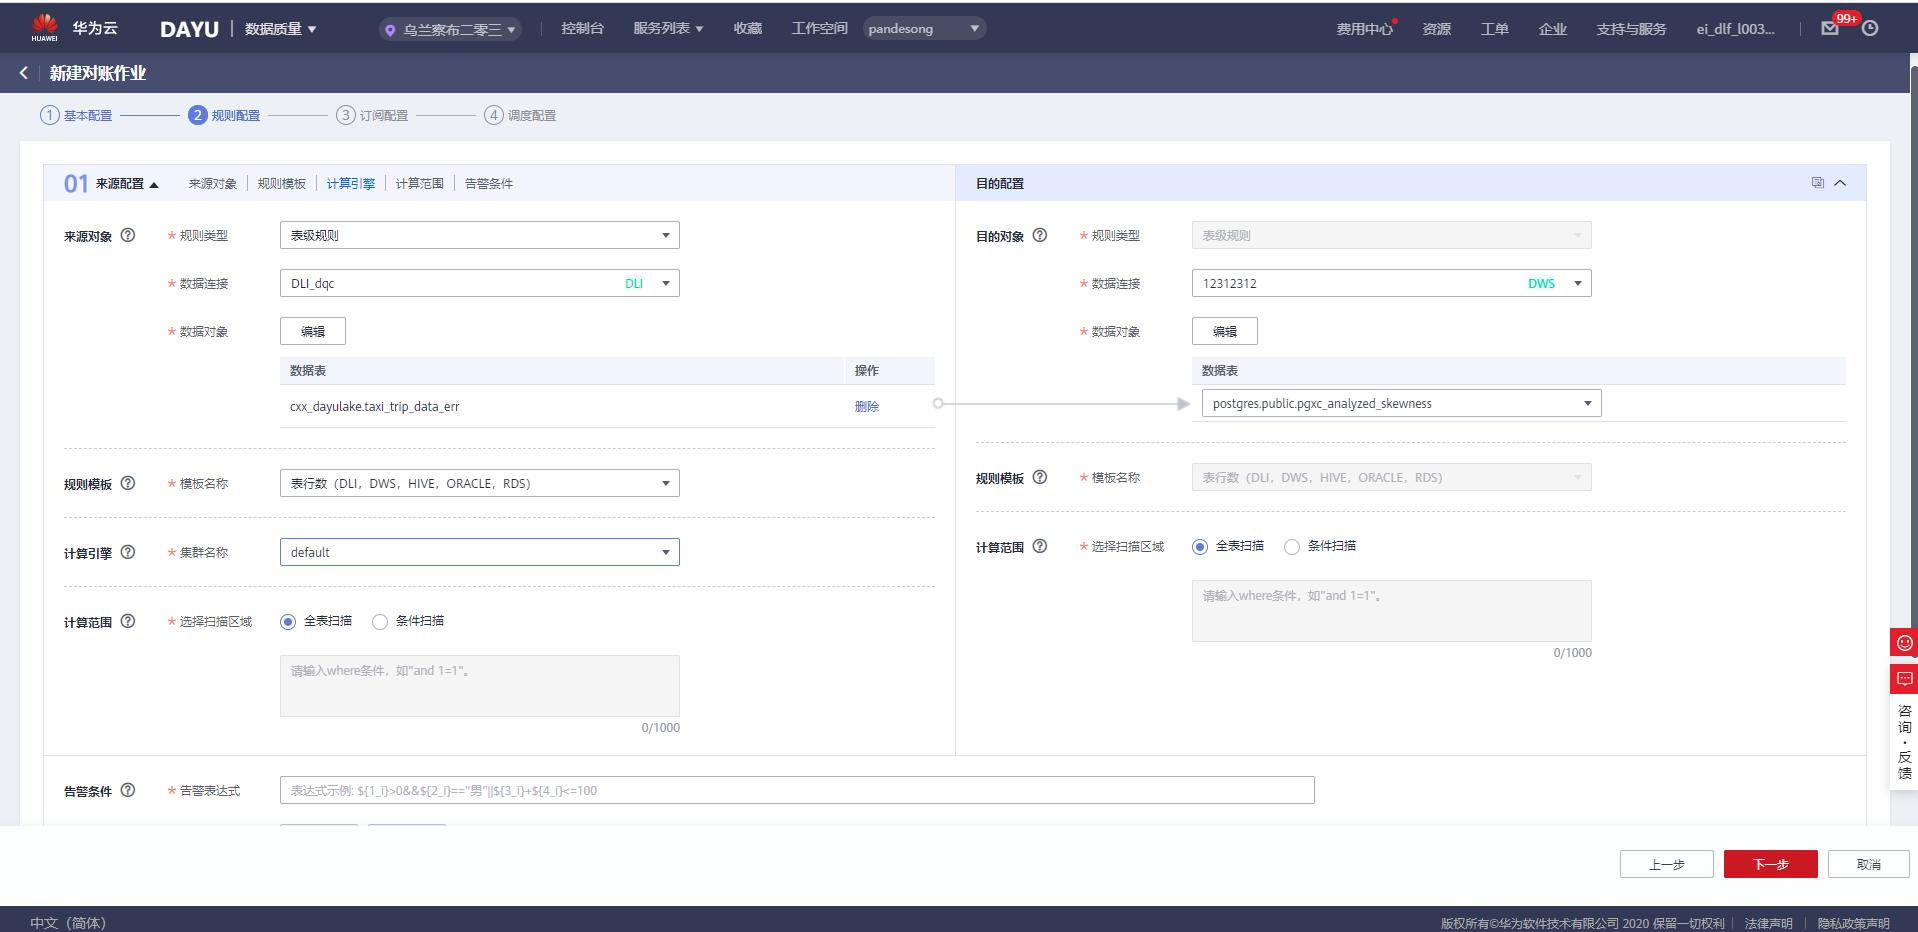Open 支持与服务 menu
The image size is (1918, 932).
[x=1631, y=29]
